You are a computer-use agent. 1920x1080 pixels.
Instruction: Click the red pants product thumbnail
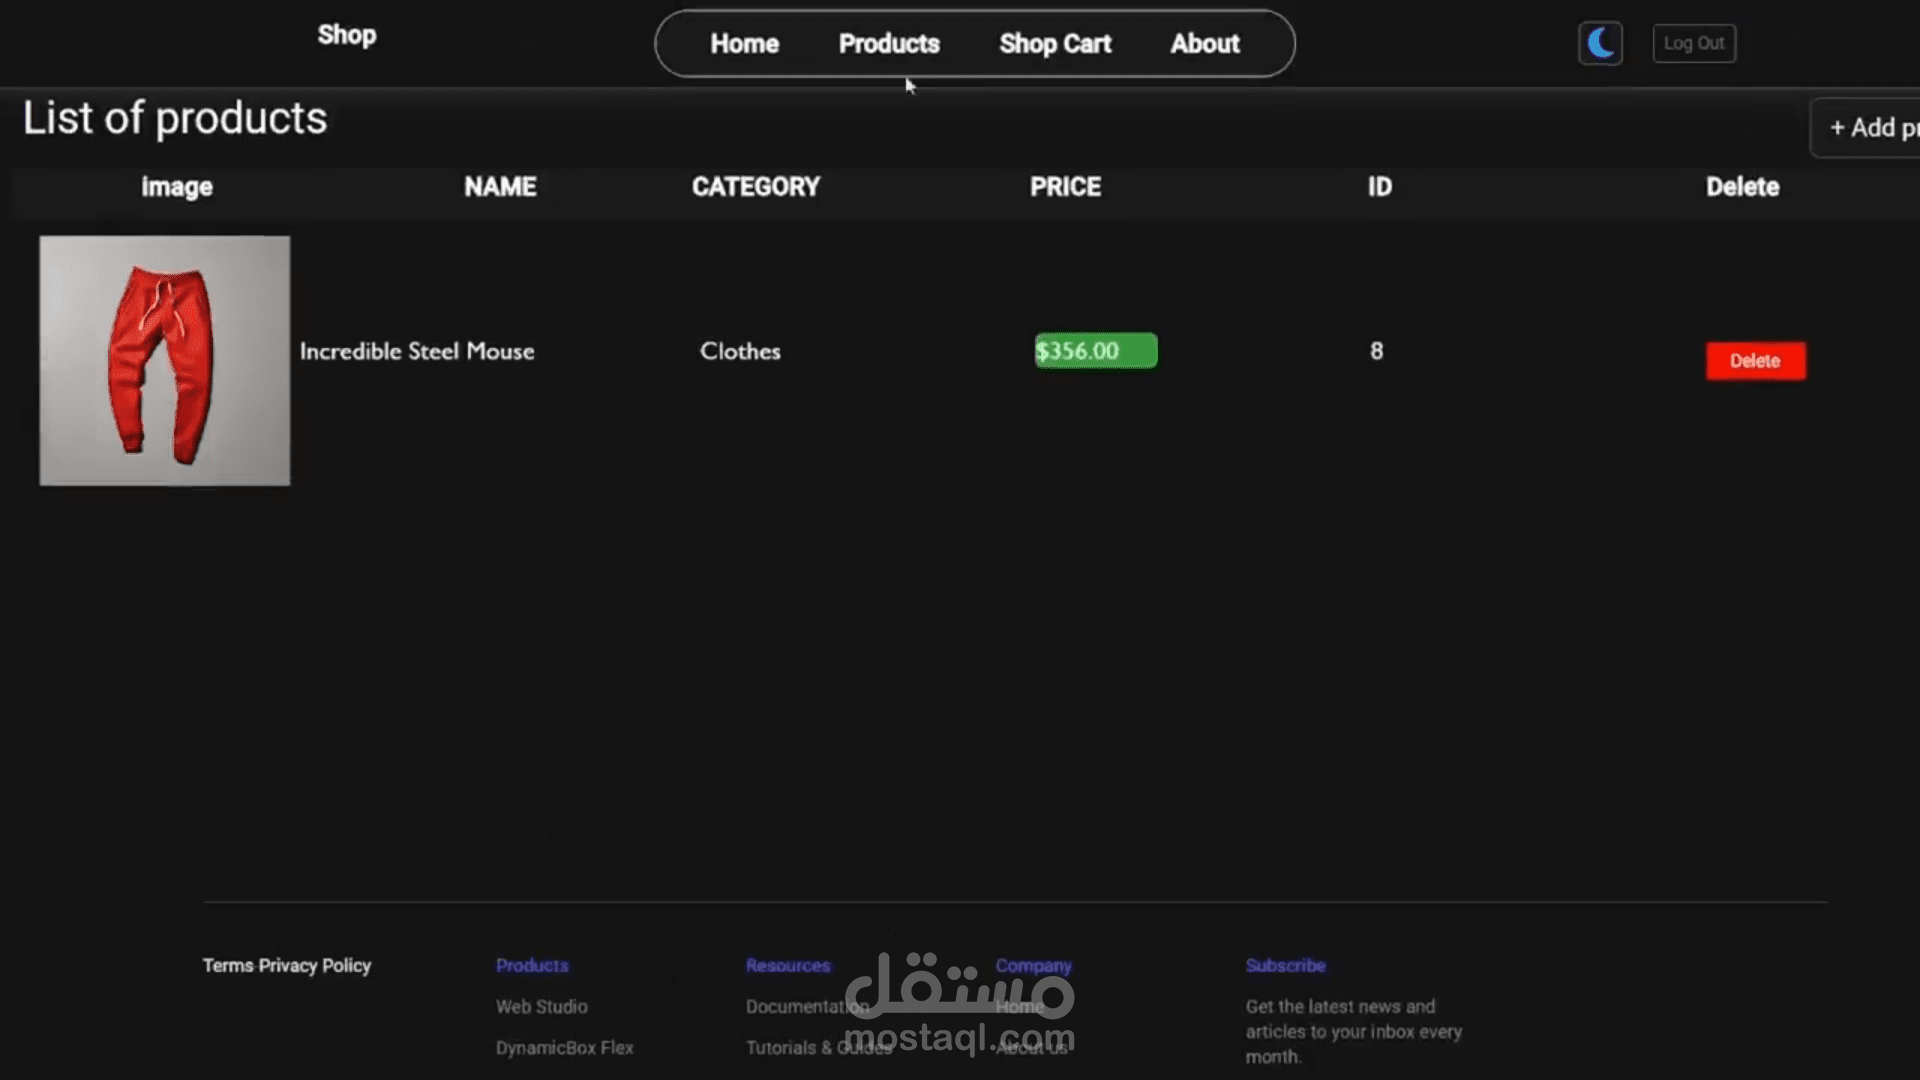click(165, 361)
